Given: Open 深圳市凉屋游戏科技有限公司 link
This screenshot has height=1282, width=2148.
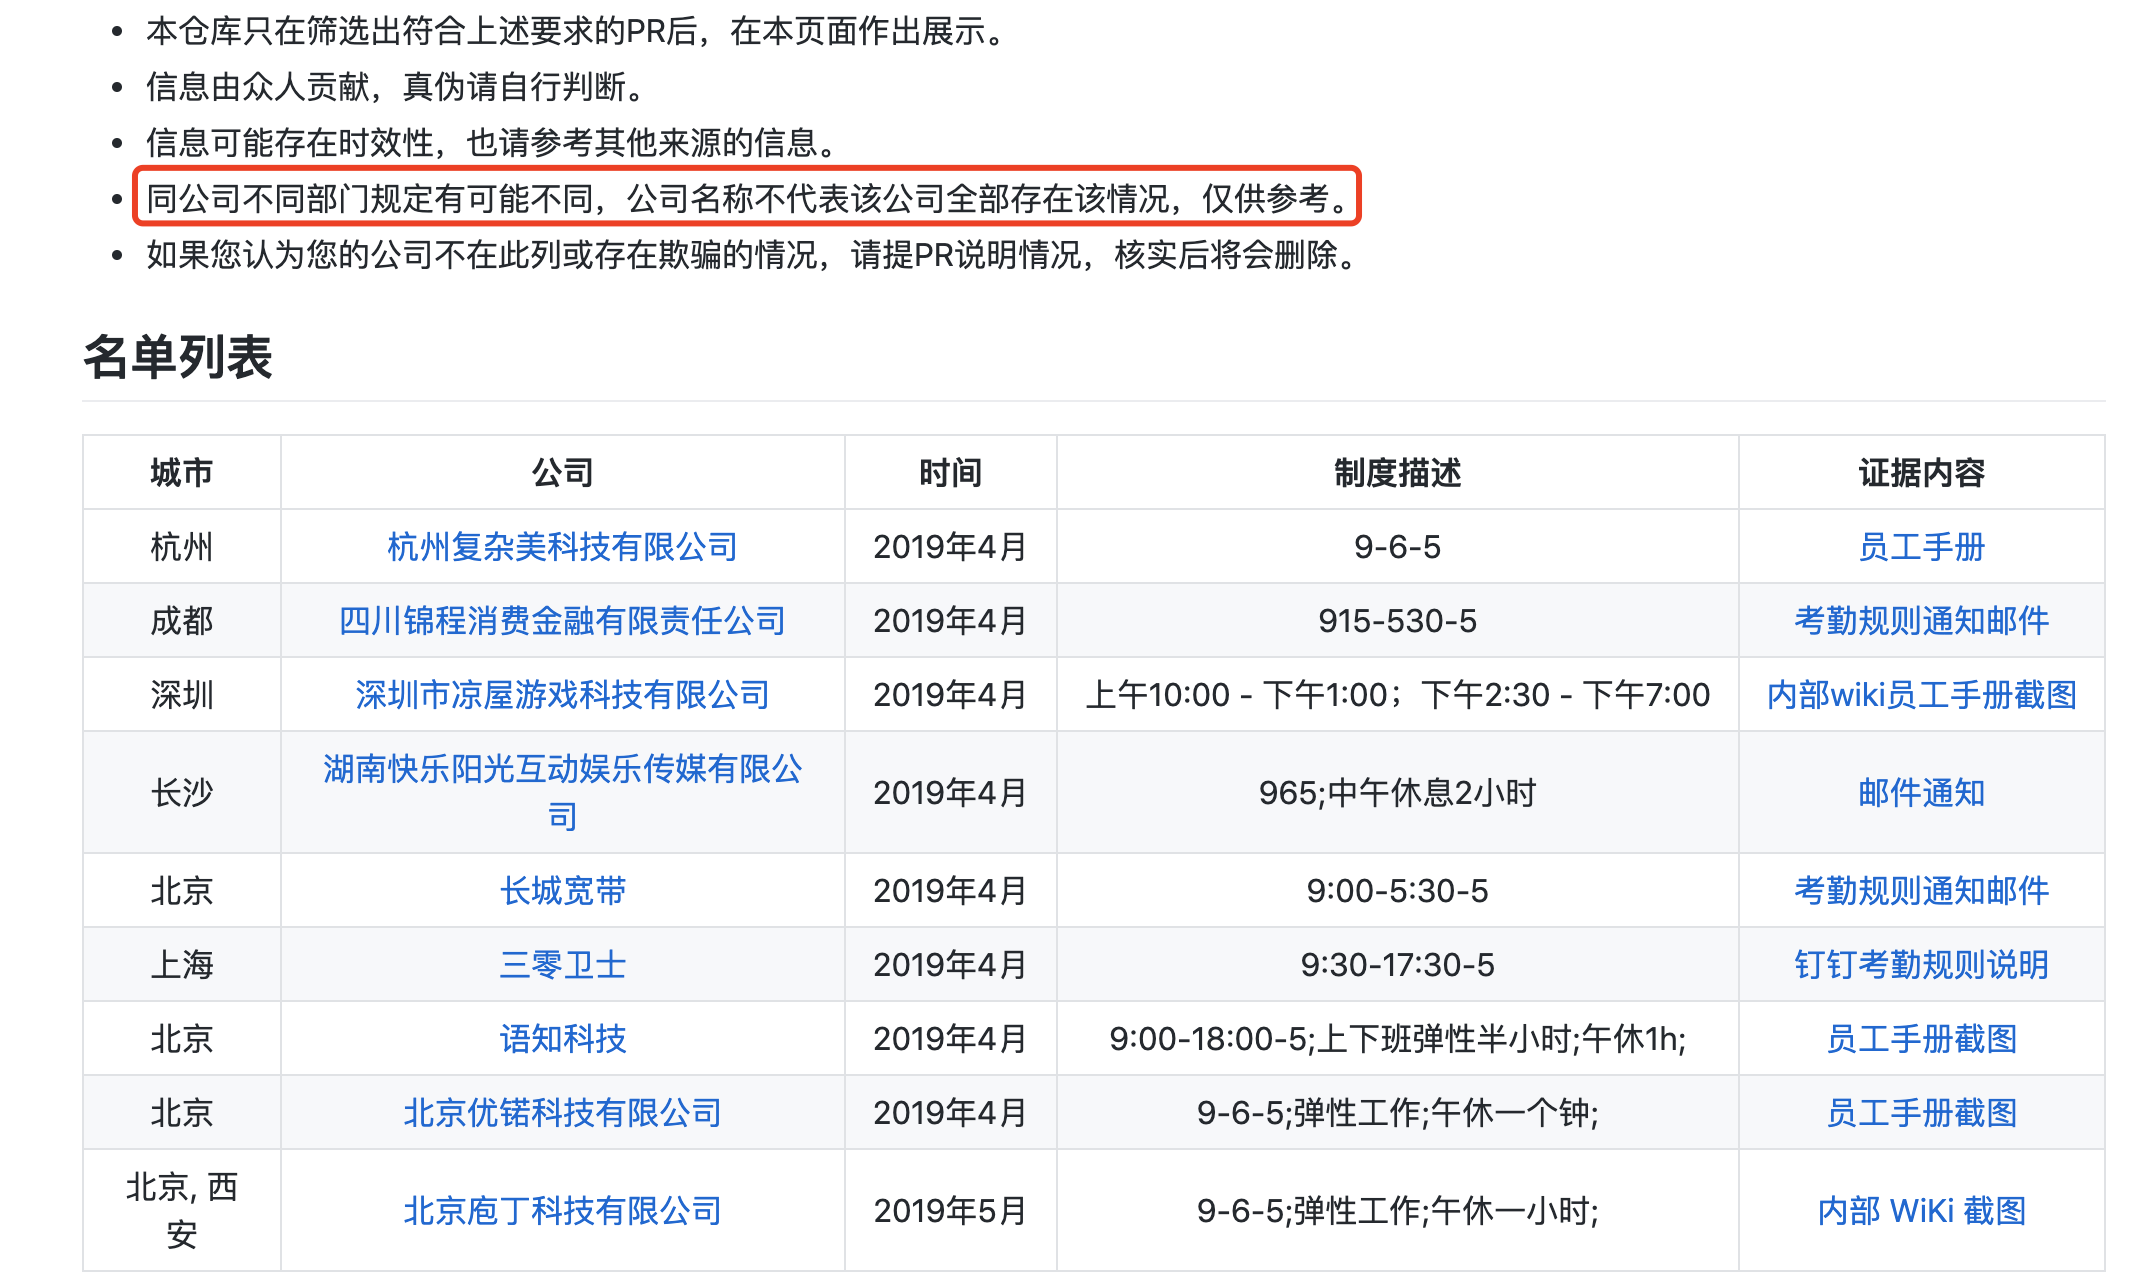Looking at the screenshot, I should [x=562, y=695].
